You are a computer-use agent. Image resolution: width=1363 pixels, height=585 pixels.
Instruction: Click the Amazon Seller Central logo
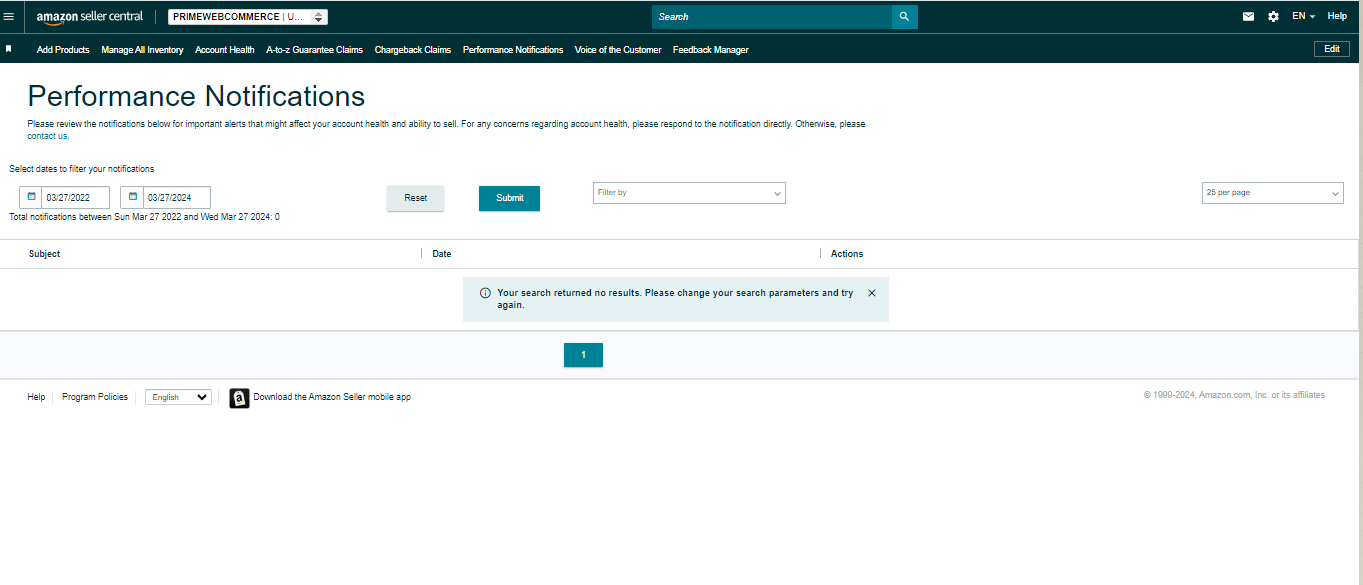click(90, 17)
